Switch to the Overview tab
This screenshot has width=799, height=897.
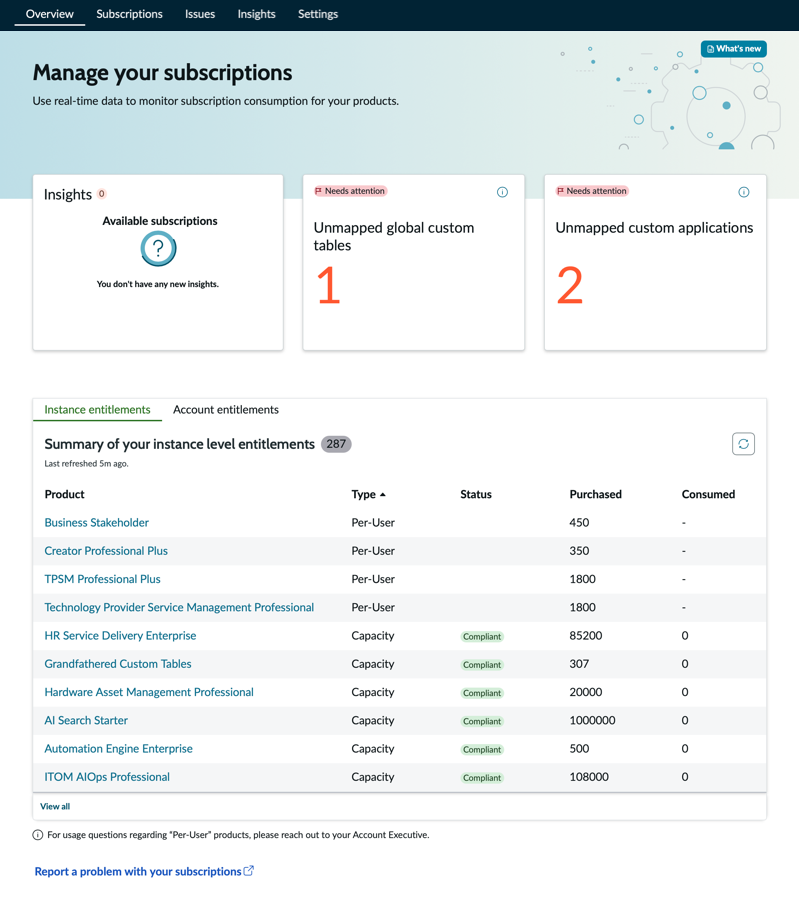tap(50, 14)
